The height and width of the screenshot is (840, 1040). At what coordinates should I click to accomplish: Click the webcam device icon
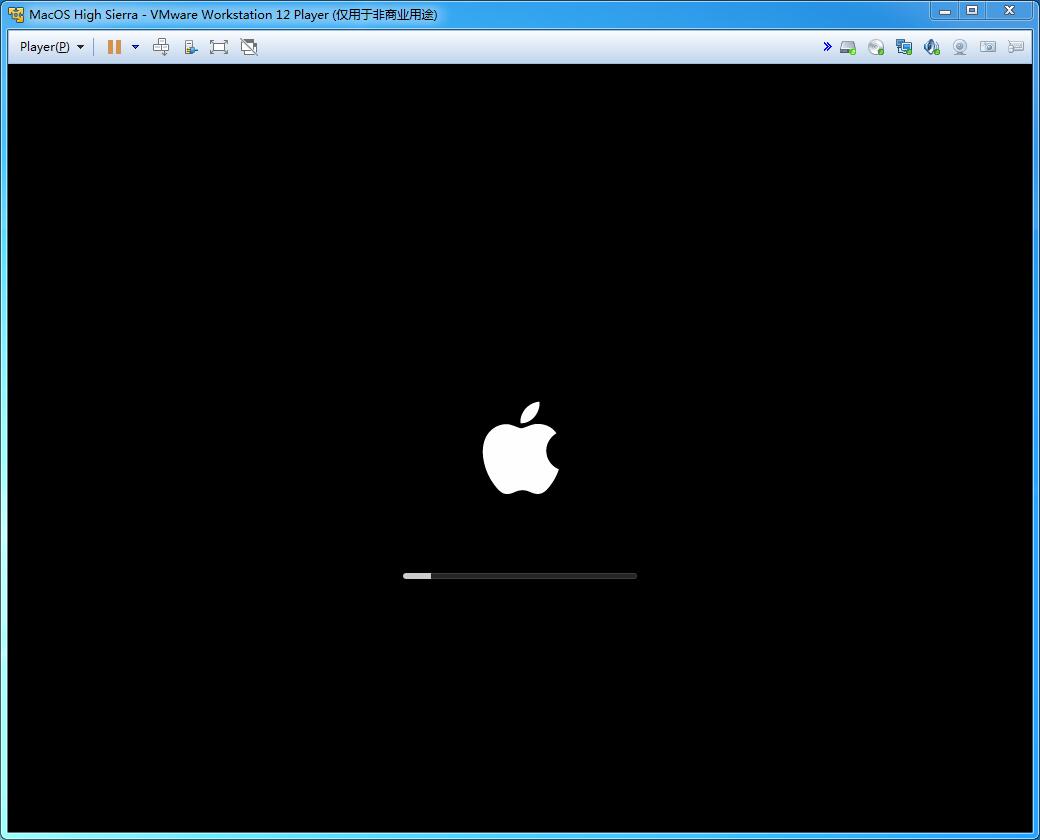point(960,47)
